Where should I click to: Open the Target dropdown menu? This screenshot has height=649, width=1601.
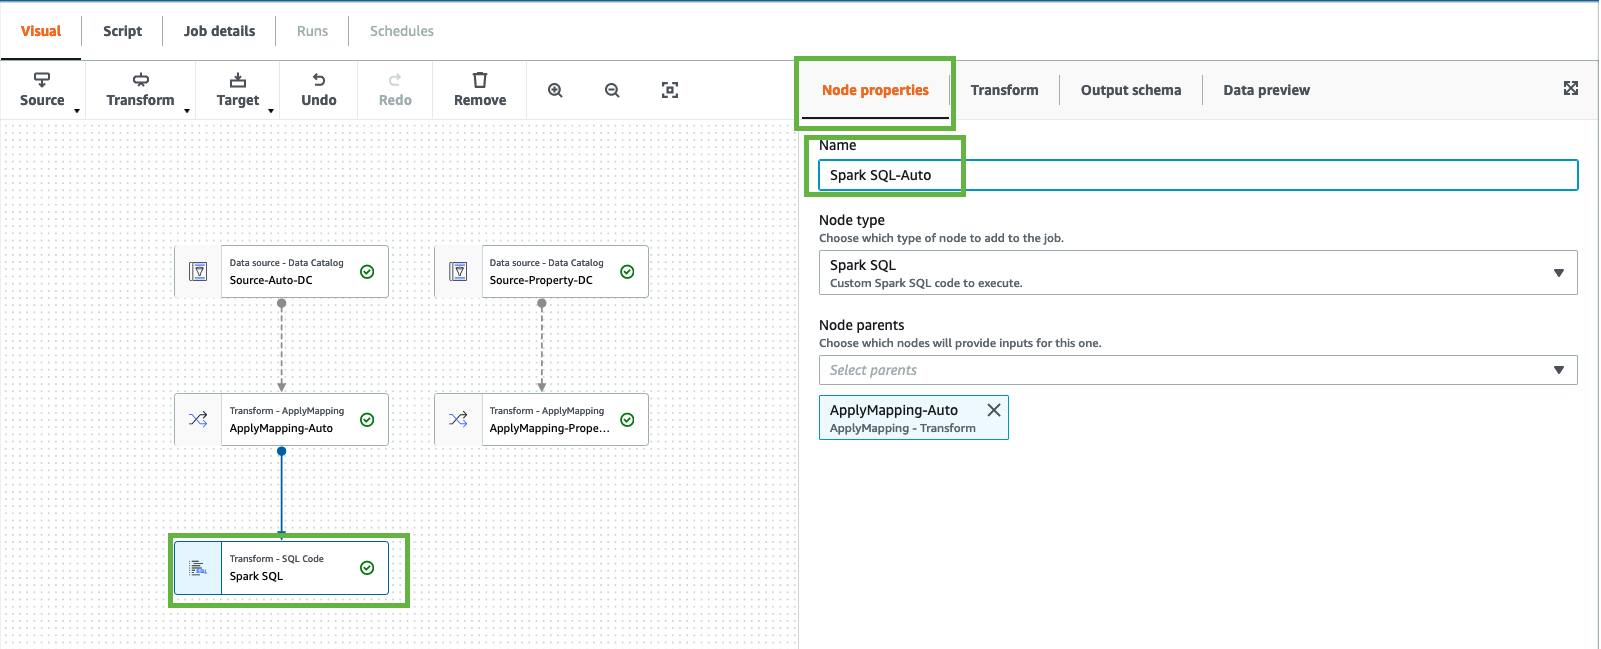point(238,89)
